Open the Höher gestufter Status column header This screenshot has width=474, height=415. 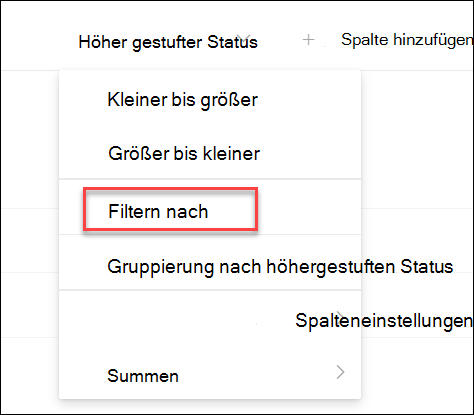(x=168, y=42)
